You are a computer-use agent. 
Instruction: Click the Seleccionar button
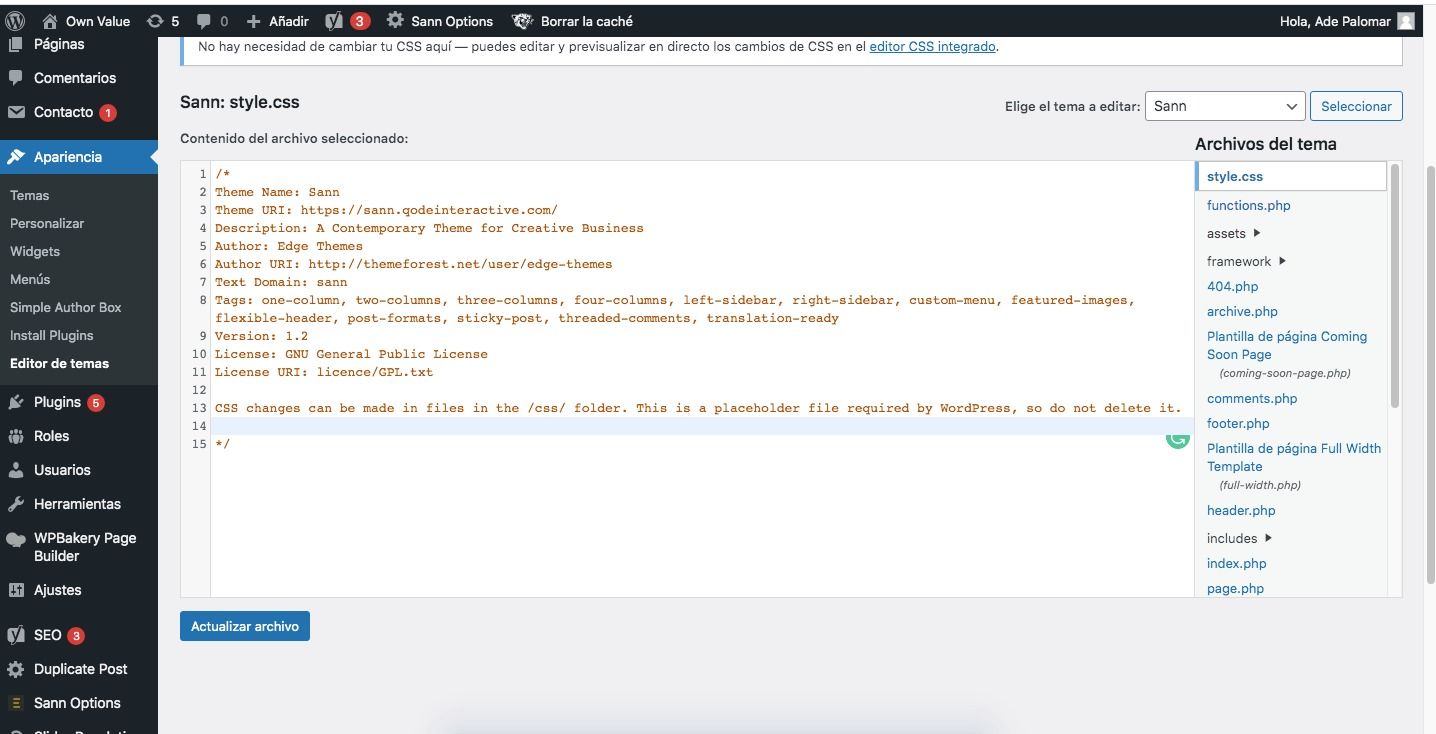click(x=1356, y=106)
